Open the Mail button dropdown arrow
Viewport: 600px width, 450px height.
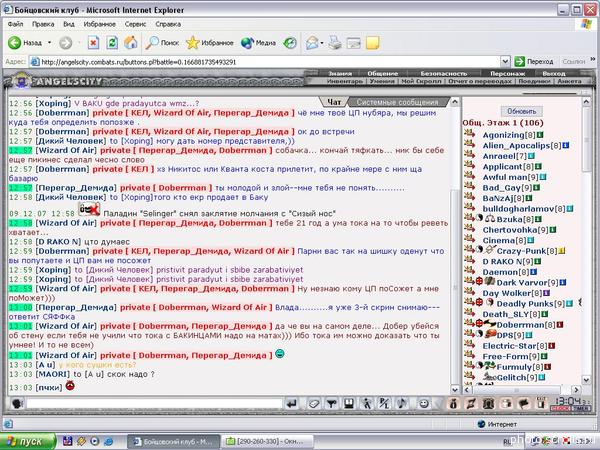tap(322, 42)
